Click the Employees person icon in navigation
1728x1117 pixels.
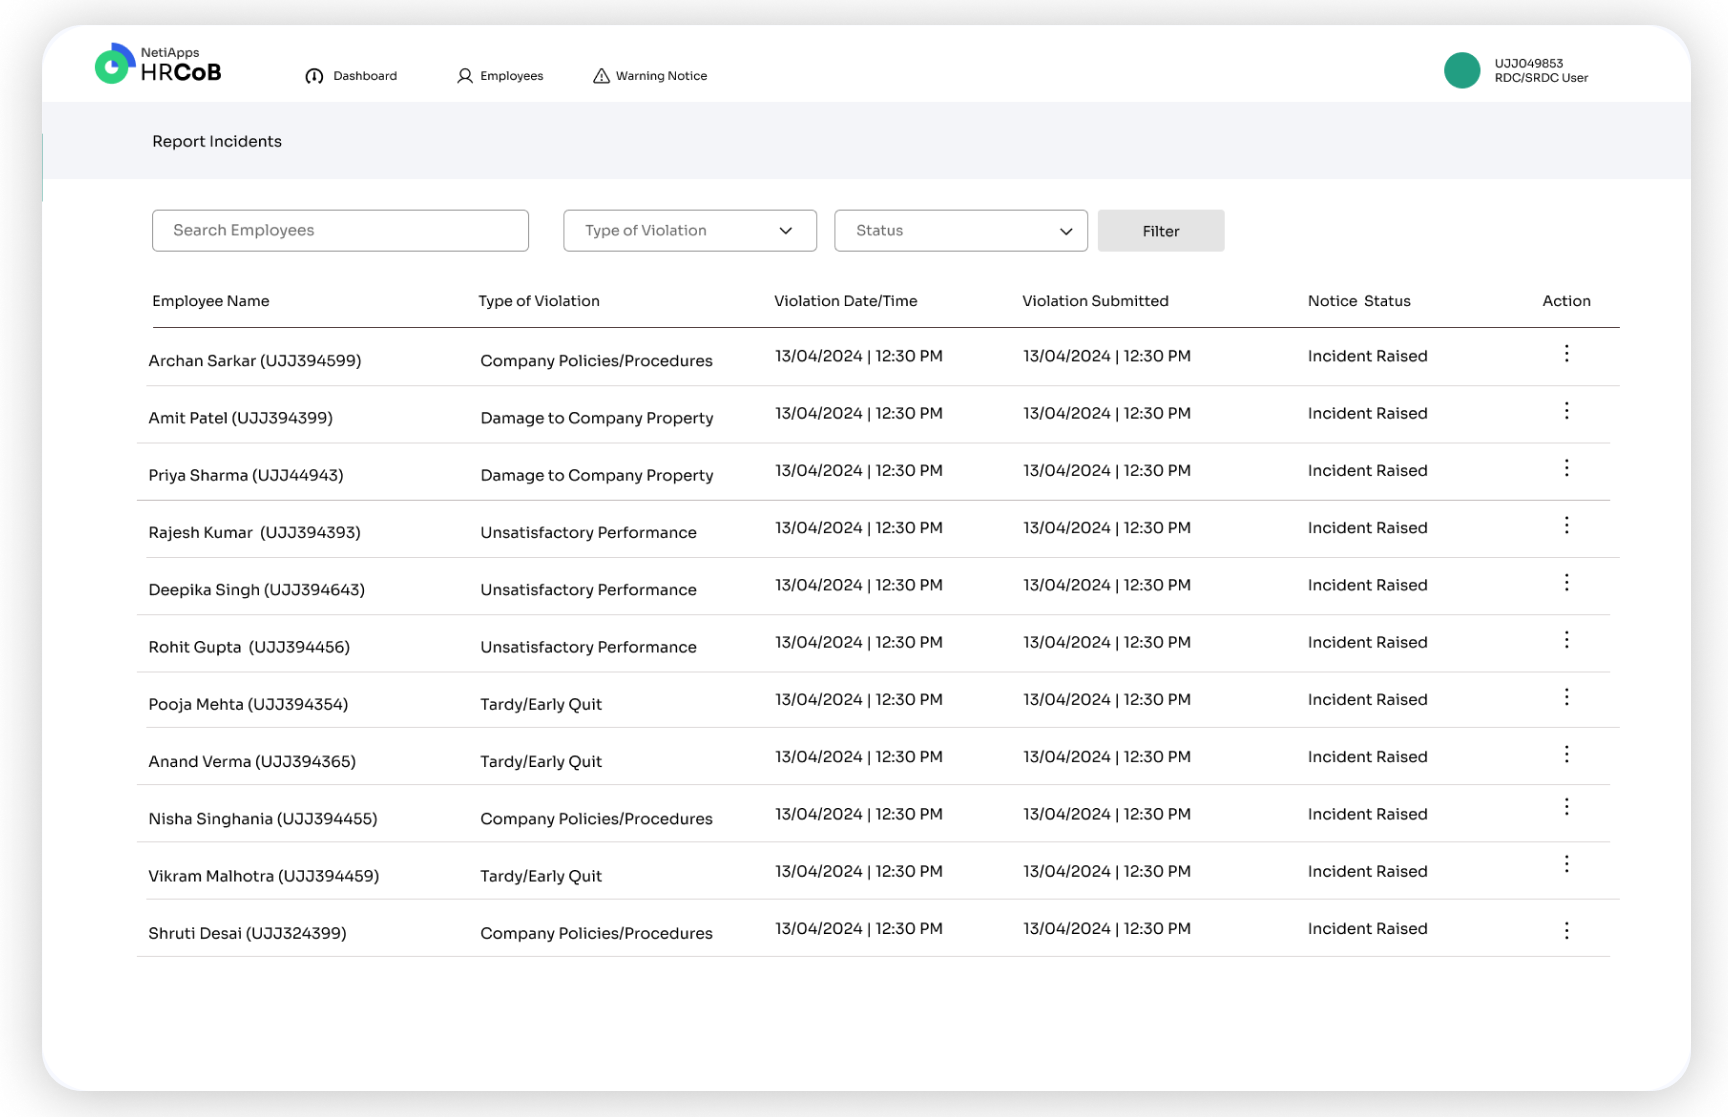462,75
